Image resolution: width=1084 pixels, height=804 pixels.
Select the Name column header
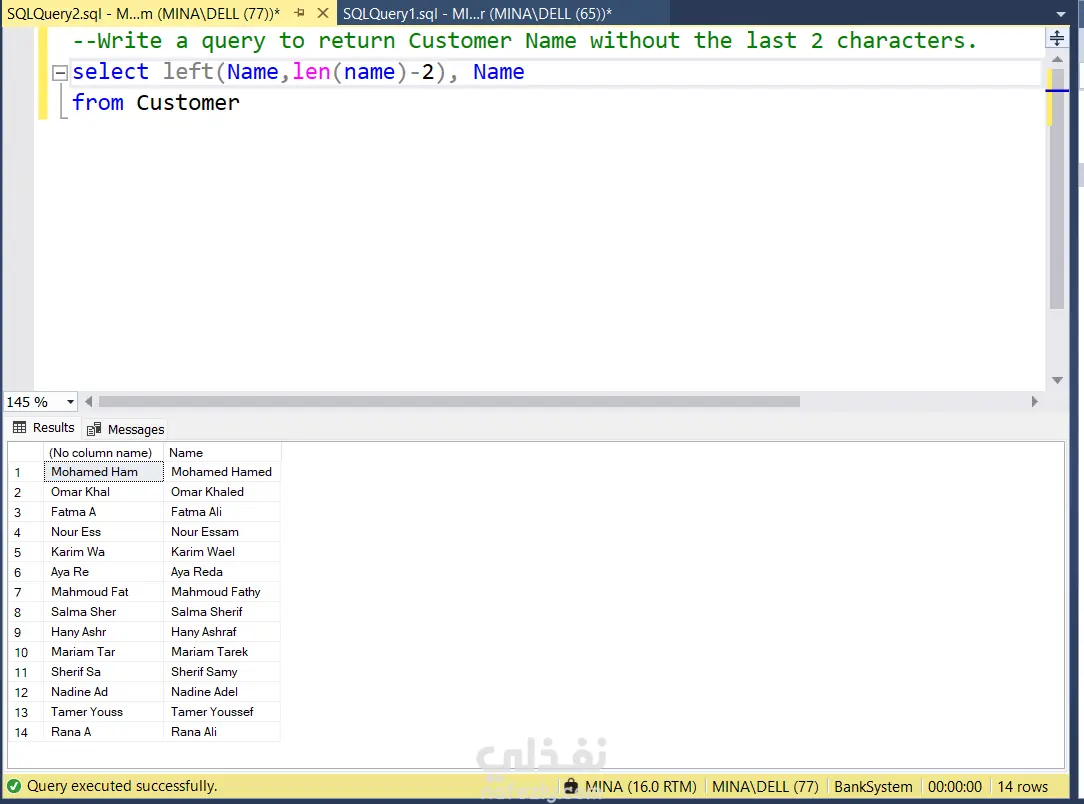pos(222,453)
